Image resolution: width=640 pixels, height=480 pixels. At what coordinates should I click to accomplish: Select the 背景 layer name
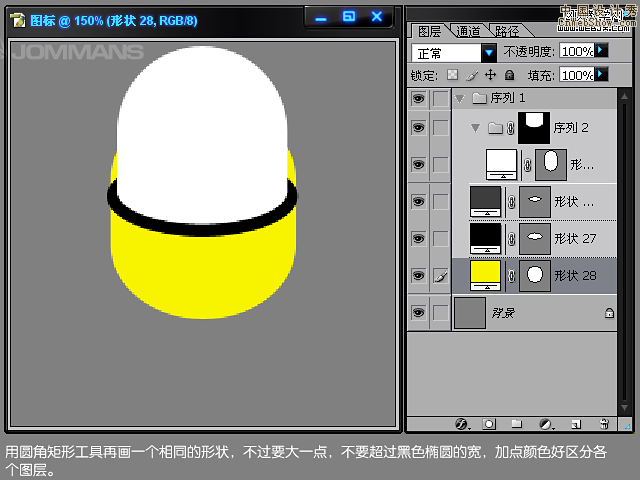click(503, 313)
